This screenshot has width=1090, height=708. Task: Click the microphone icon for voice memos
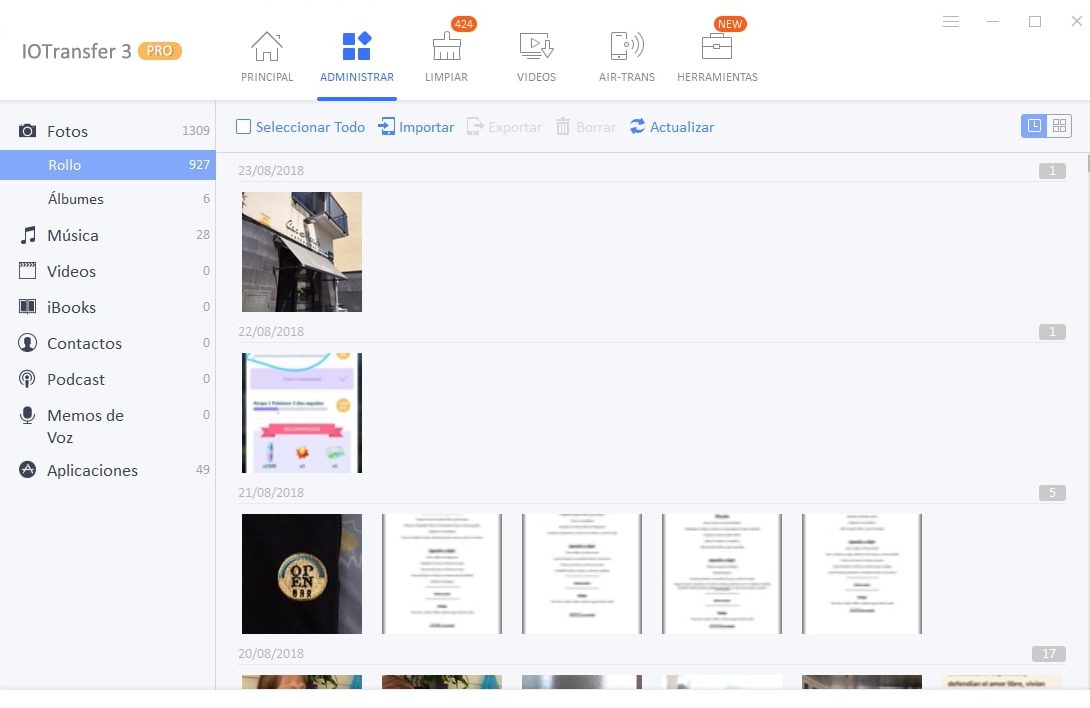coord(27,415)
